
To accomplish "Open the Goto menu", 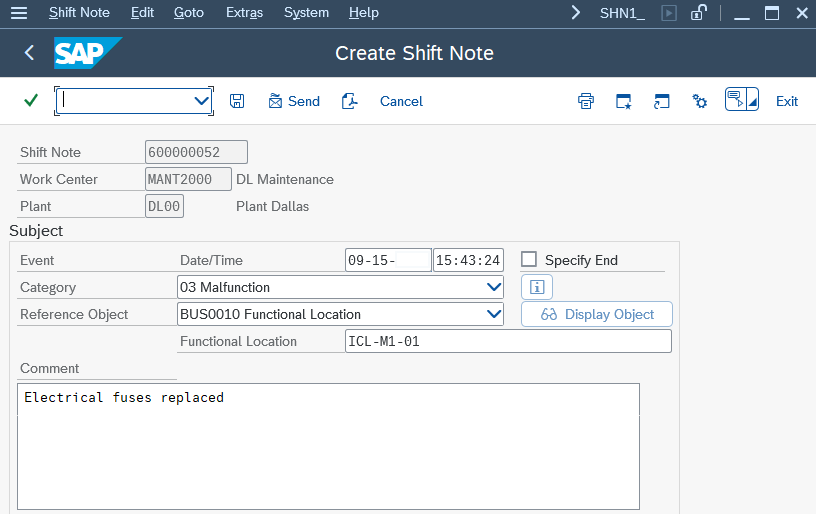I will coord(188,12).
